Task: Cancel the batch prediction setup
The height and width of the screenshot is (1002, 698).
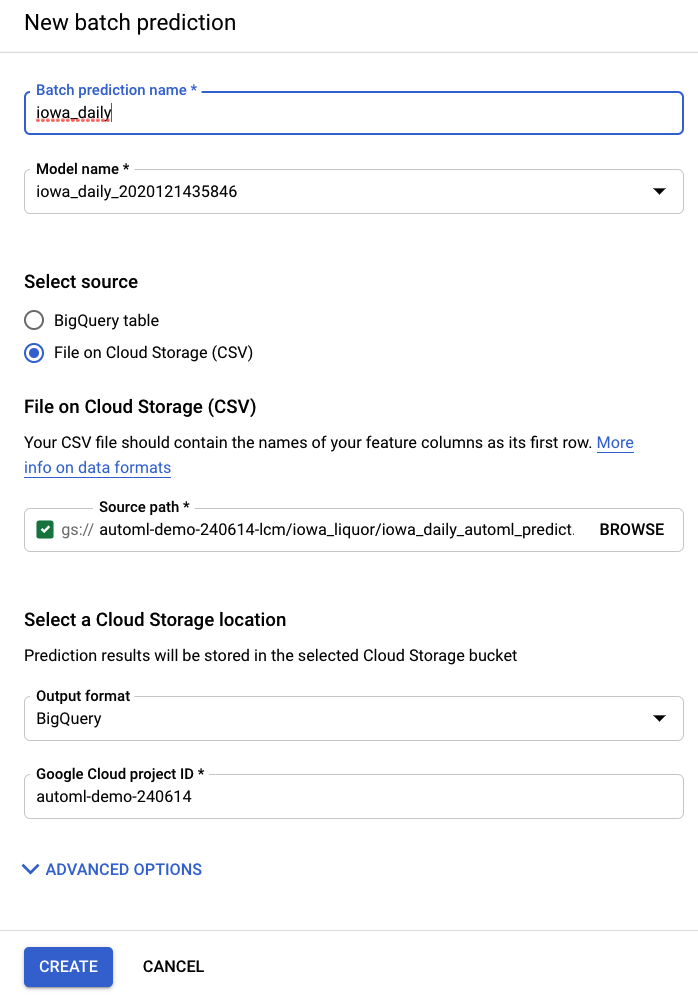Action: coord(173,966)
